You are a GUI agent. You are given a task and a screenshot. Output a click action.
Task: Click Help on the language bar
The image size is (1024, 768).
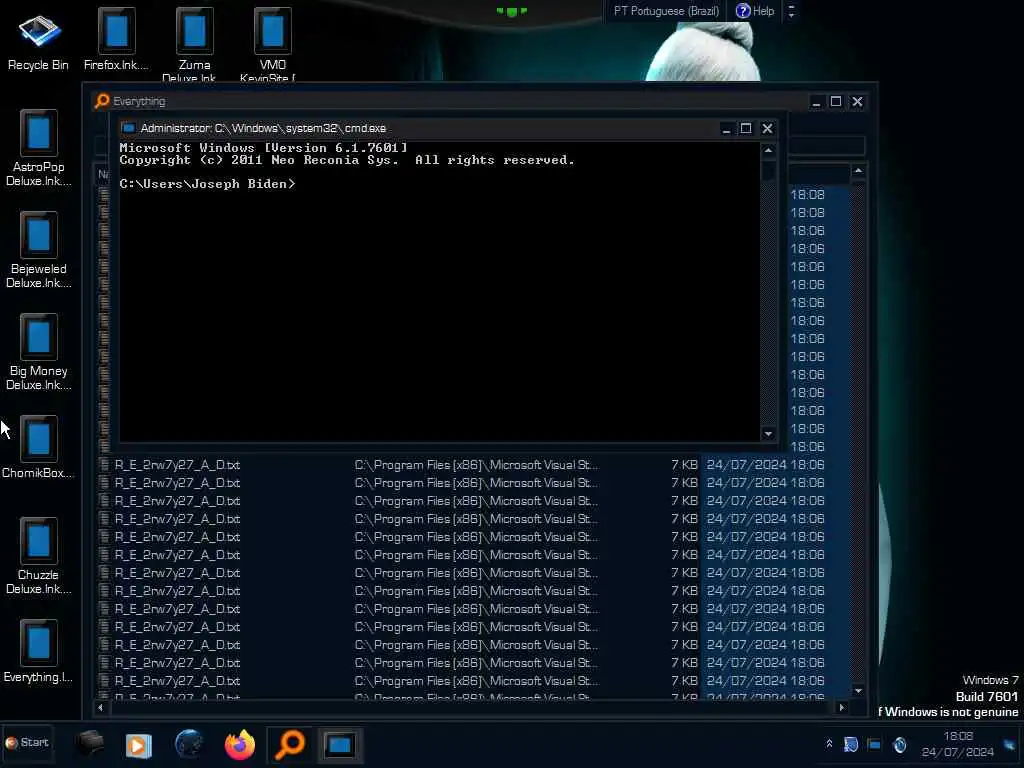pos(755,11)
